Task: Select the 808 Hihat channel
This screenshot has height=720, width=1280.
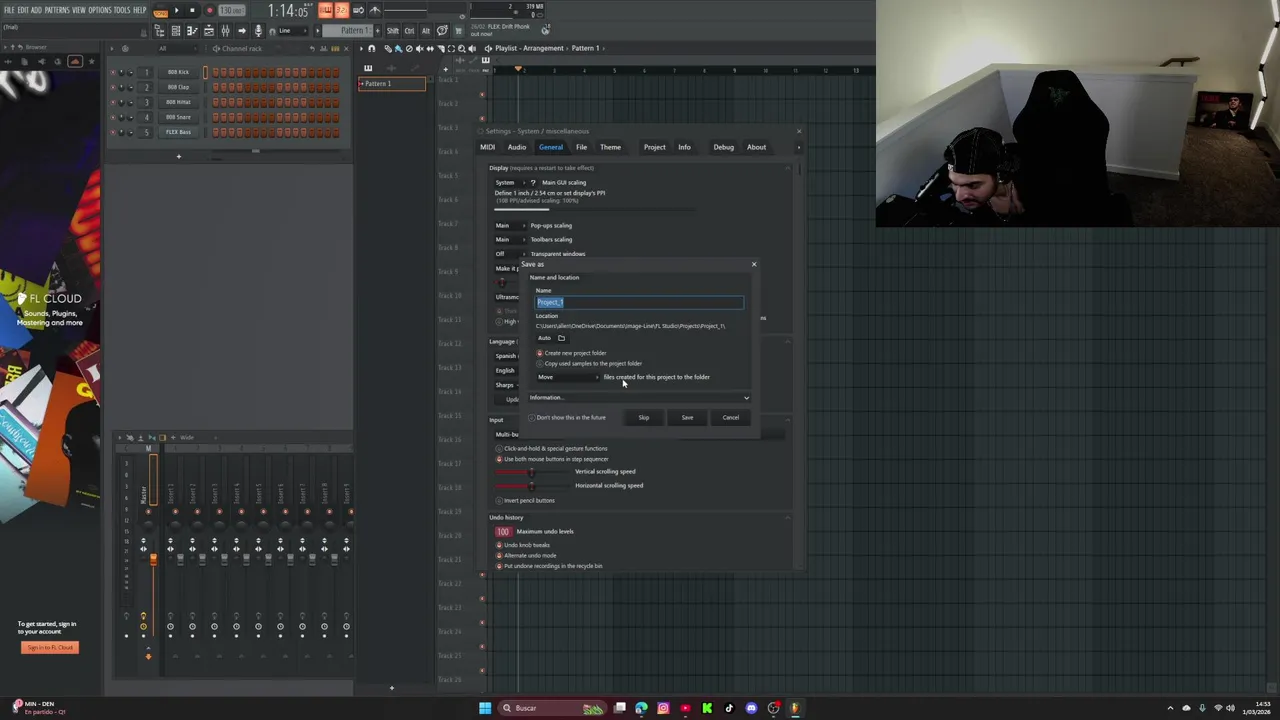Action: (178, 102)
